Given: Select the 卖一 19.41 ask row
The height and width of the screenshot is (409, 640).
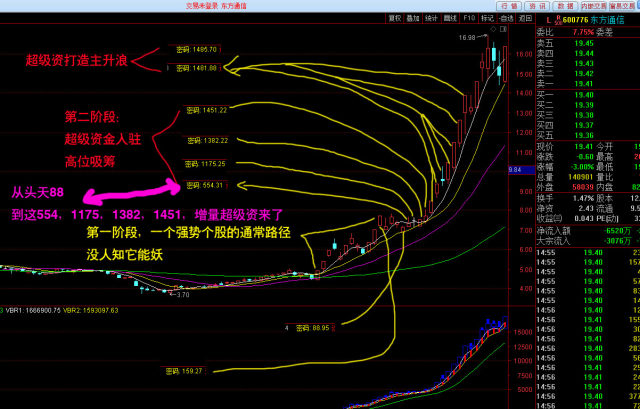Looking at the screenshot, I should (588, 84).
